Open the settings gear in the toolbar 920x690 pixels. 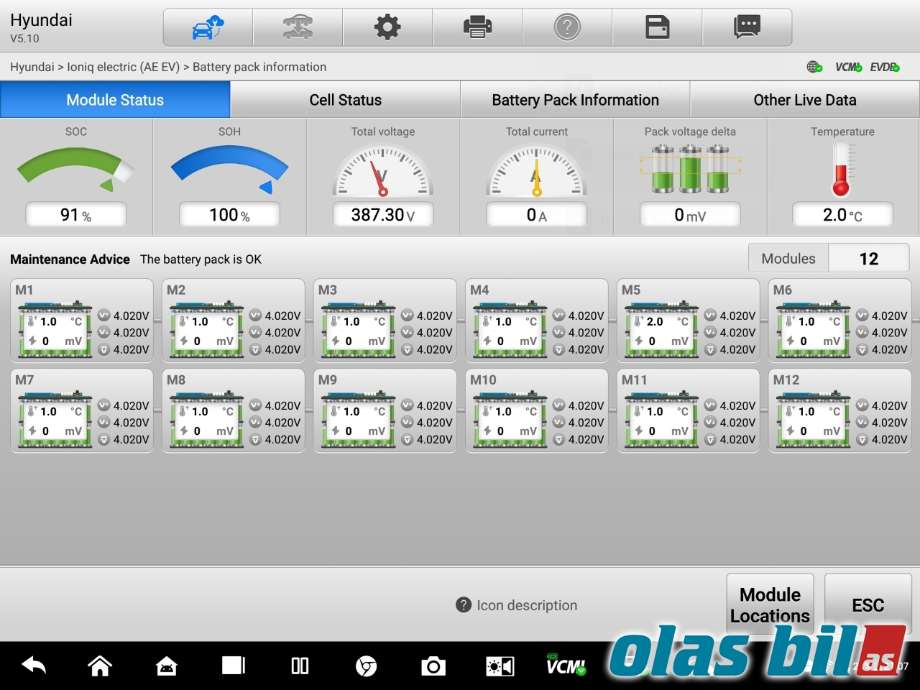[x=387, y=27]
